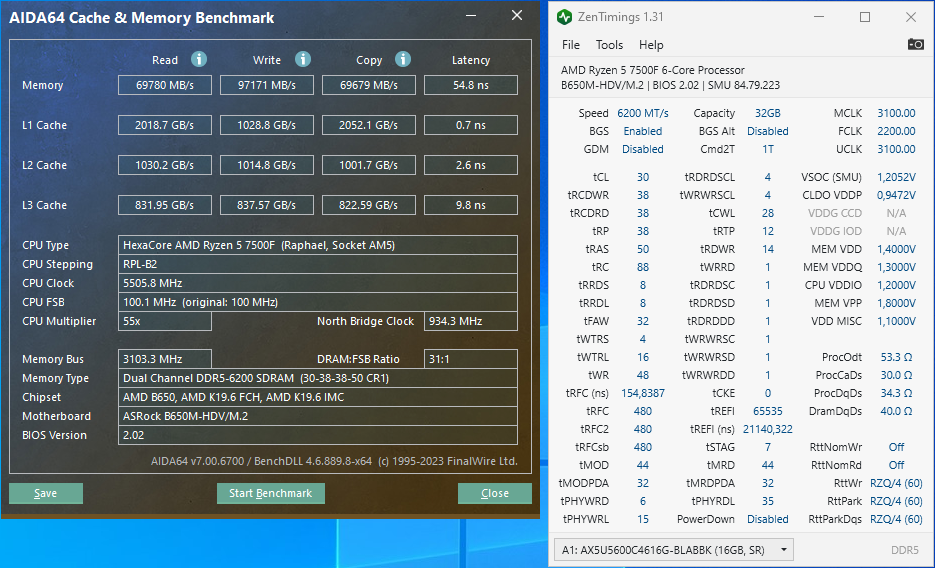Click tRC value 88
The width and height of the screenshot is (935, 568).
[x=643, y=267]
